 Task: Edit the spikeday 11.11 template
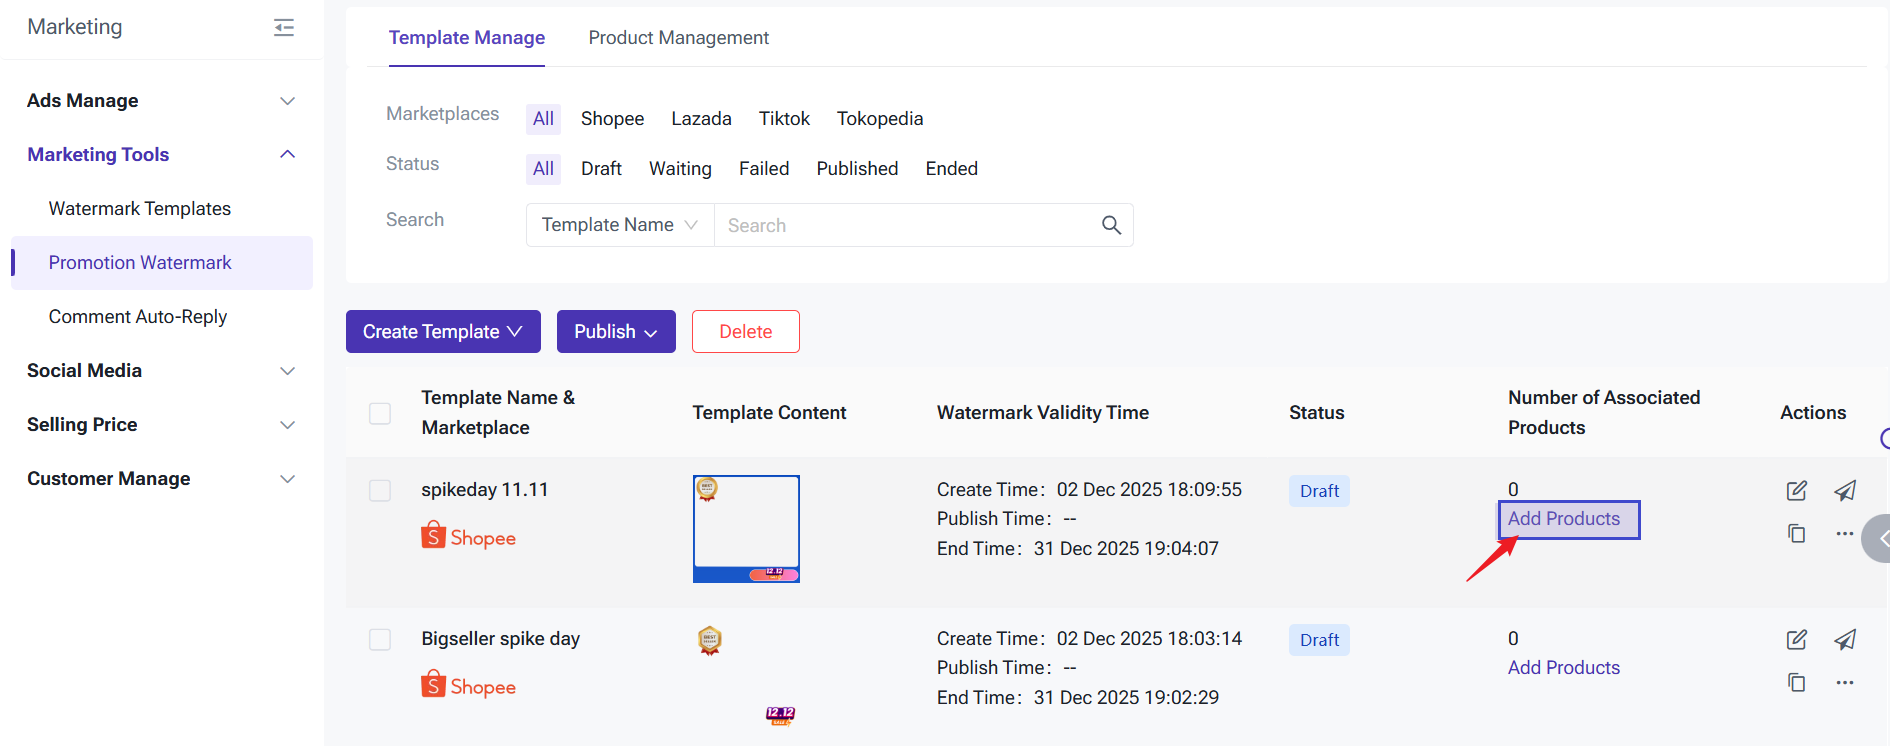(1796, 490)
